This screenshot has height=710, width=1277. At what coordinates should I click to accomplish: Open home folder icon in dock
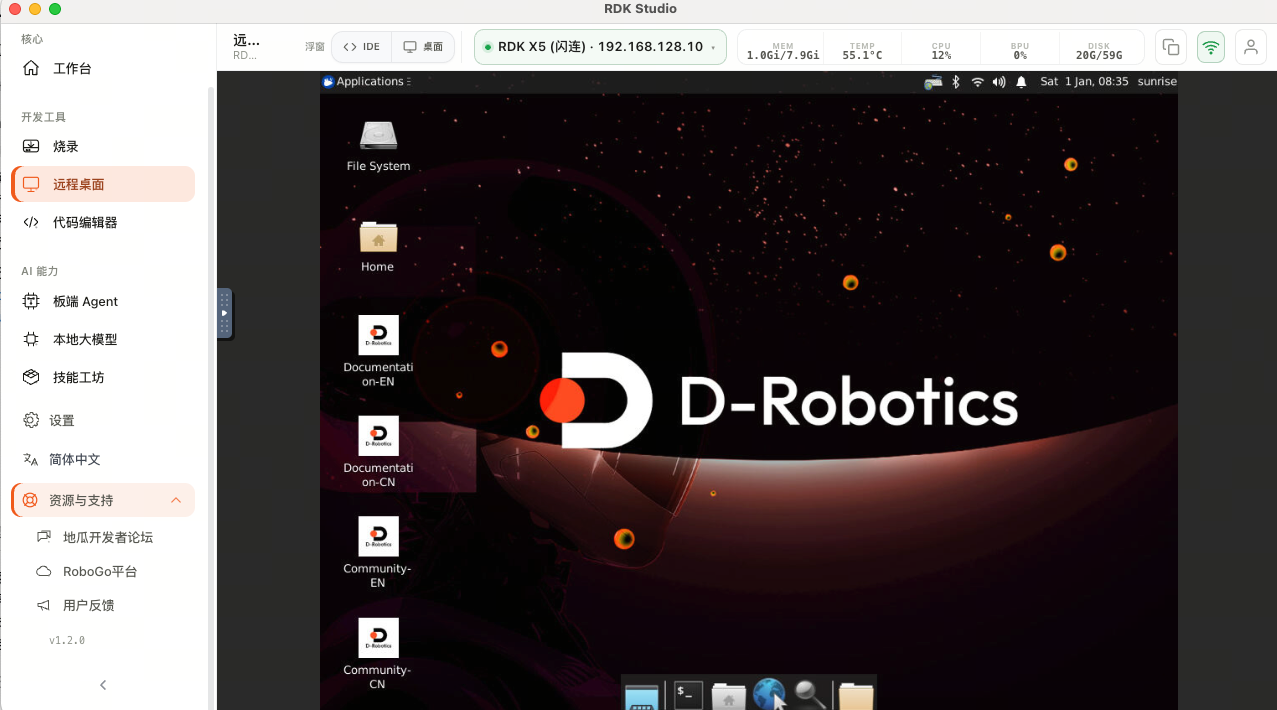point(728,696)
